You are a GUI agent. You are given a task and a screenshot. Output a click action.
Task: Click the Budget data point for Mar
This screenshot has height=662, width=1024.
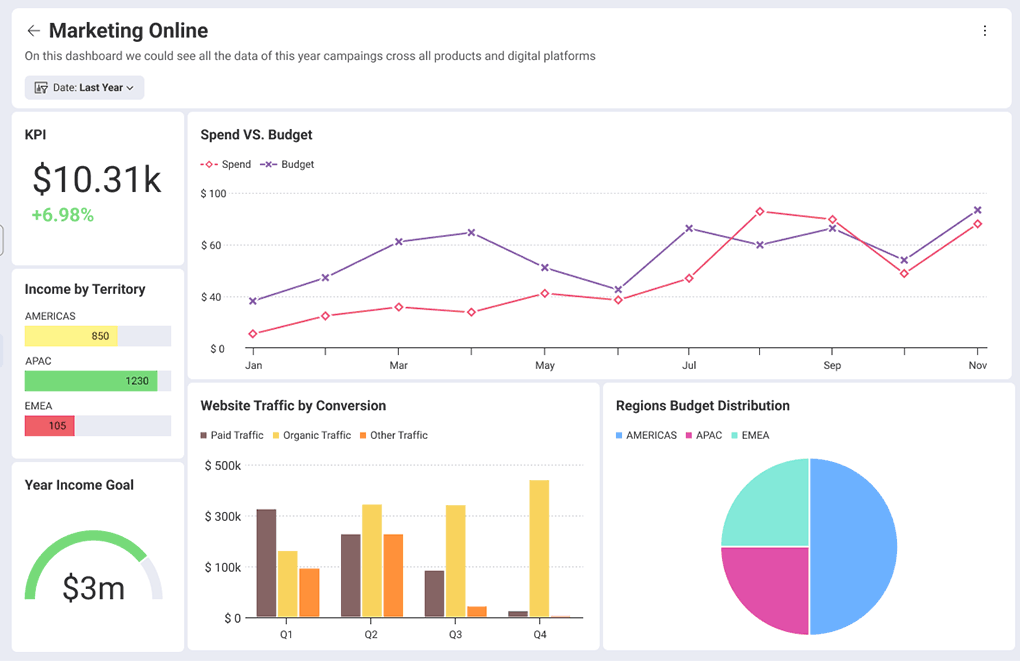click(x=400, y=243)
